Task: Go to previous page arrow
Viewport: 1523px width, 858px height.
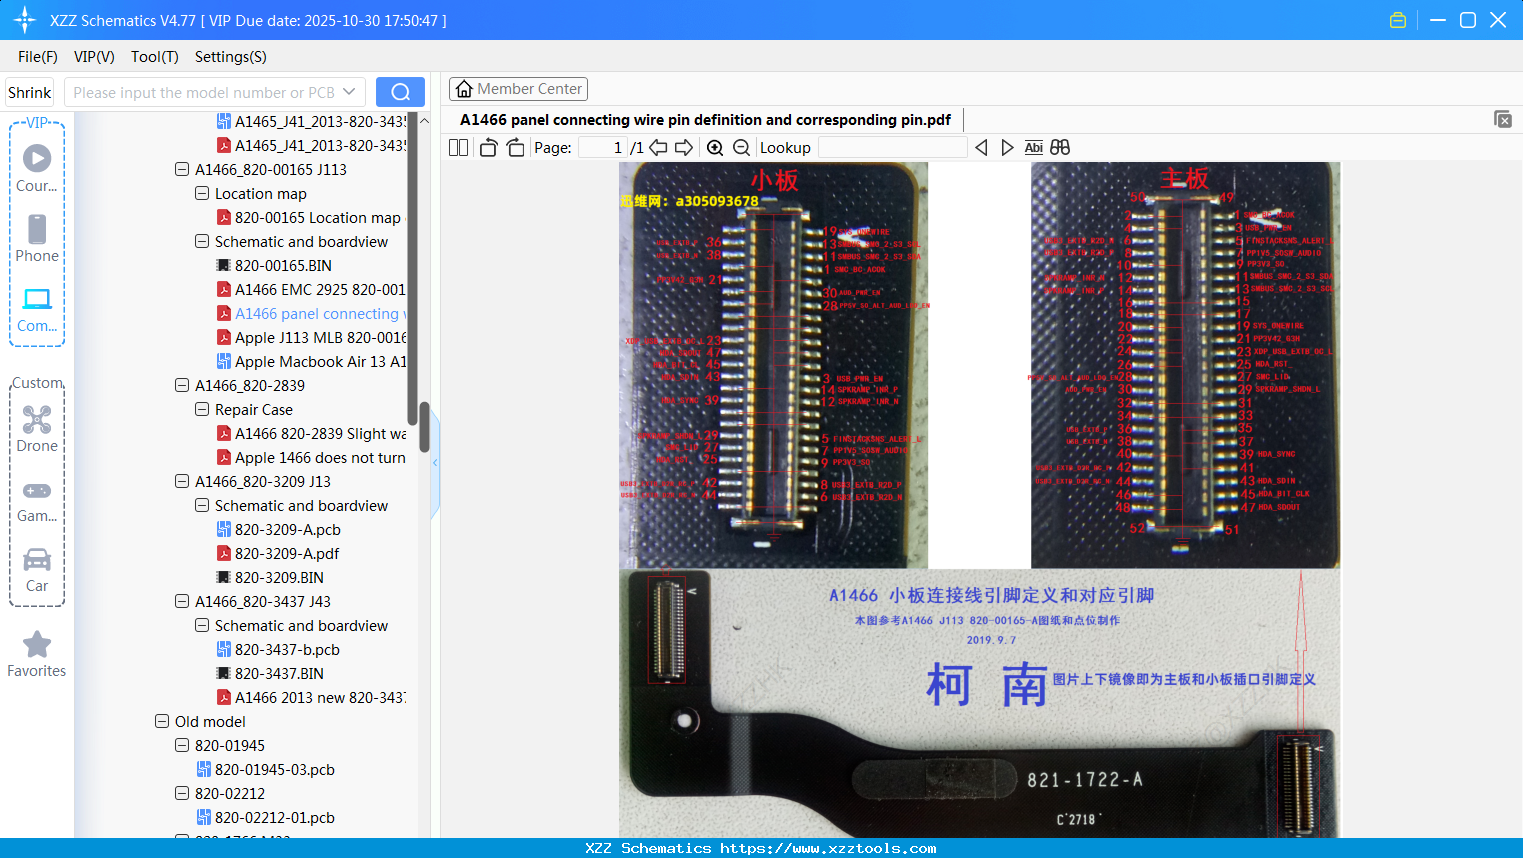Action: click(658, 148)
